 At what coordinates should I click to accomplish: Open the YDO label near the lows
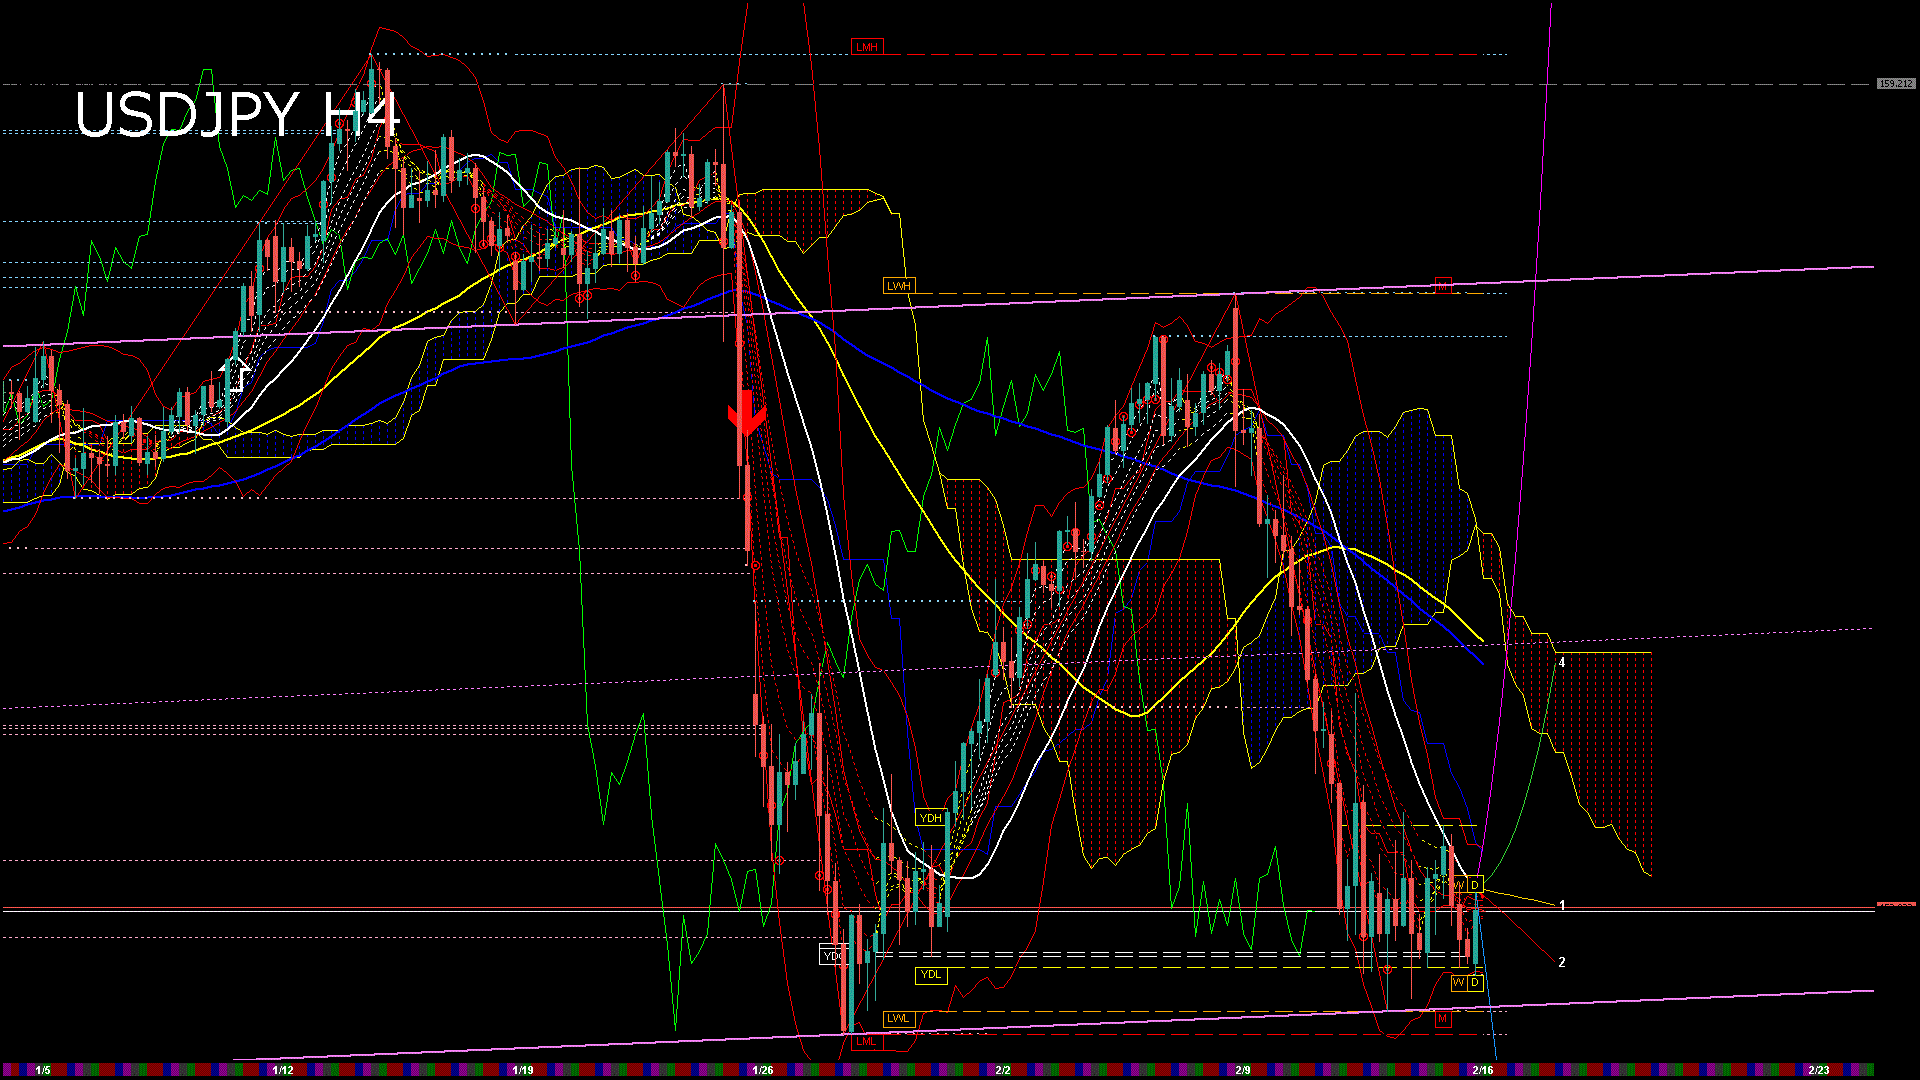(831, 956)
